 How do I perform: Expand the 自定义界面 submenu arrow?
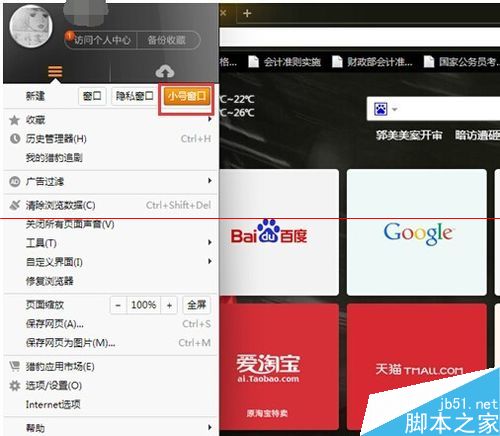210,261
